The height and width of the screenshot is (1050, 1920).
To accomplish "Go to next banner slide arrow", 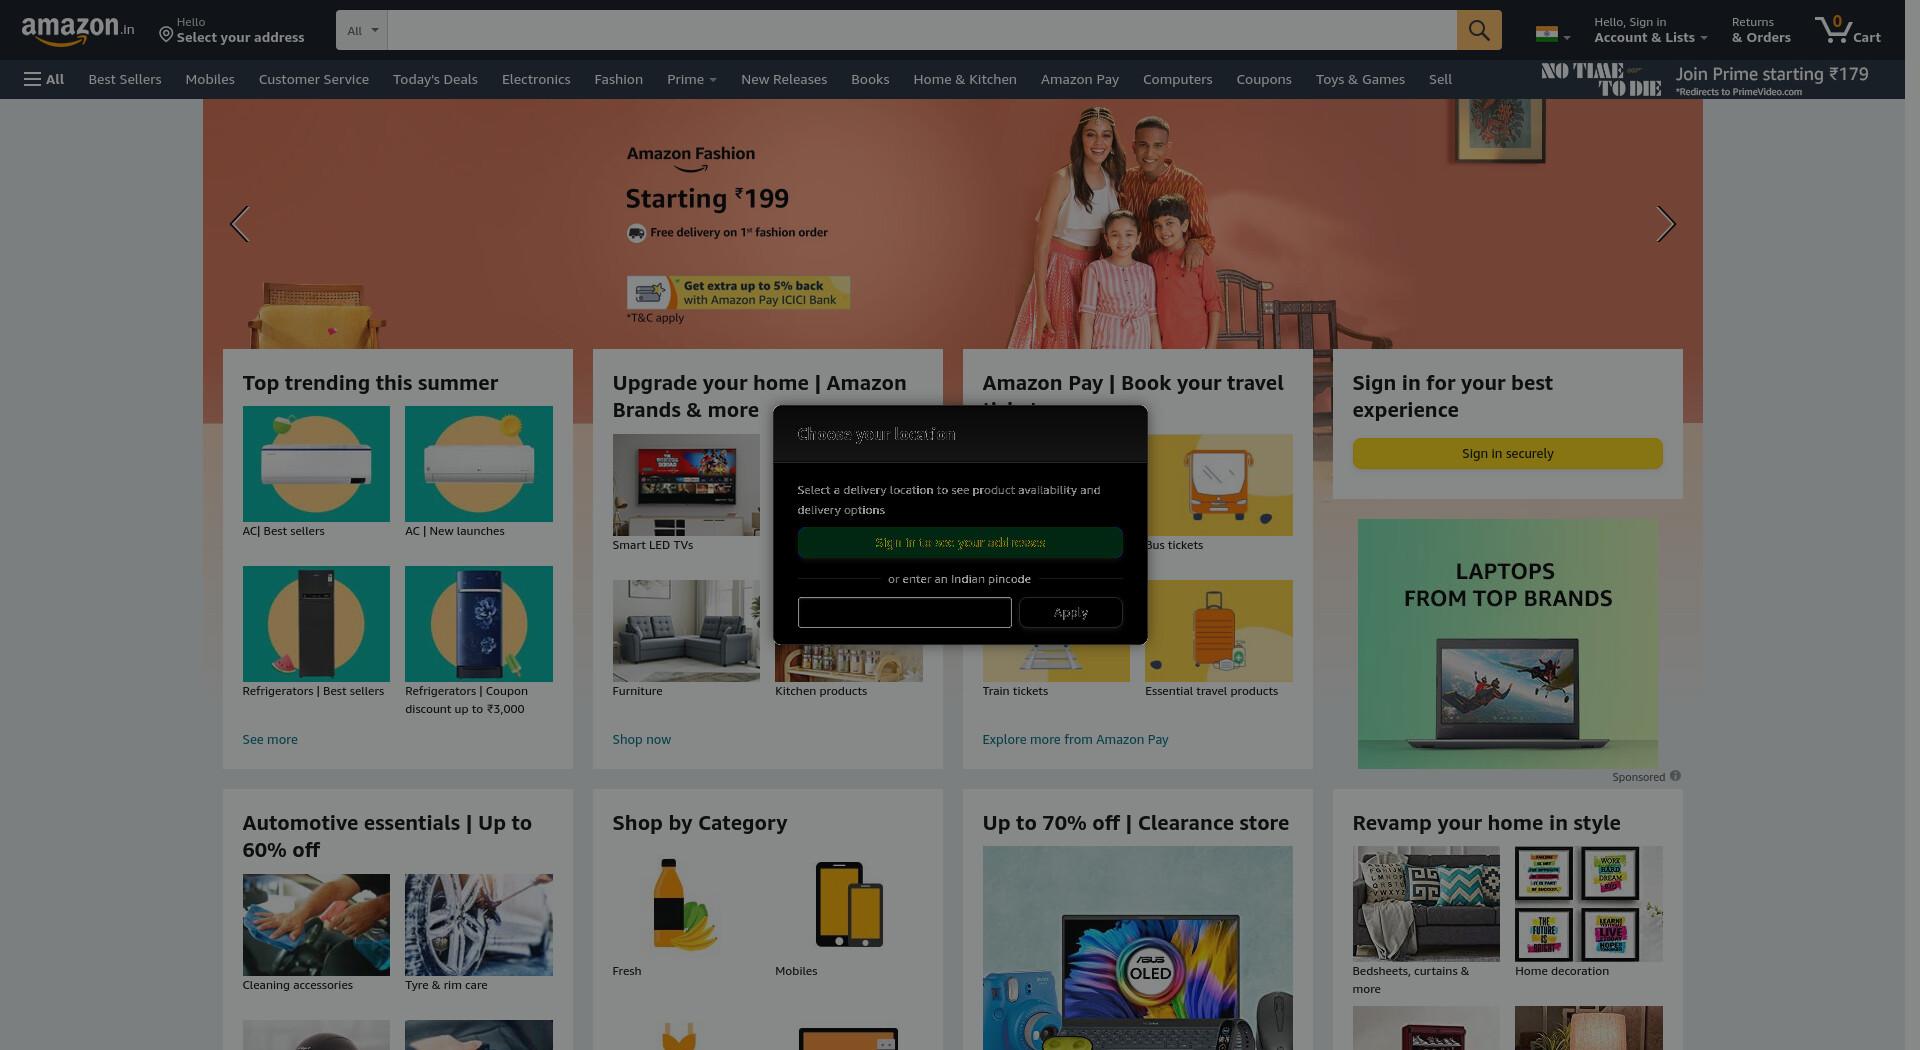I will tap(1665, 224).
